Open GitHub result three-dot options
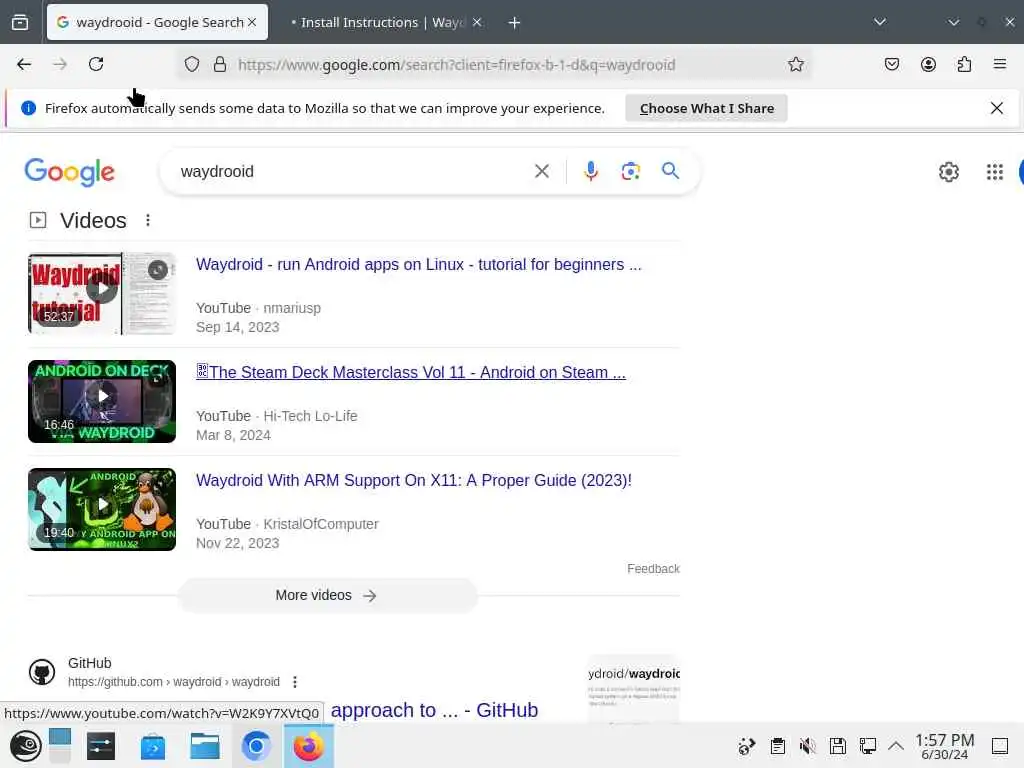The image size is (1024, 768). (x=295, y=682)
